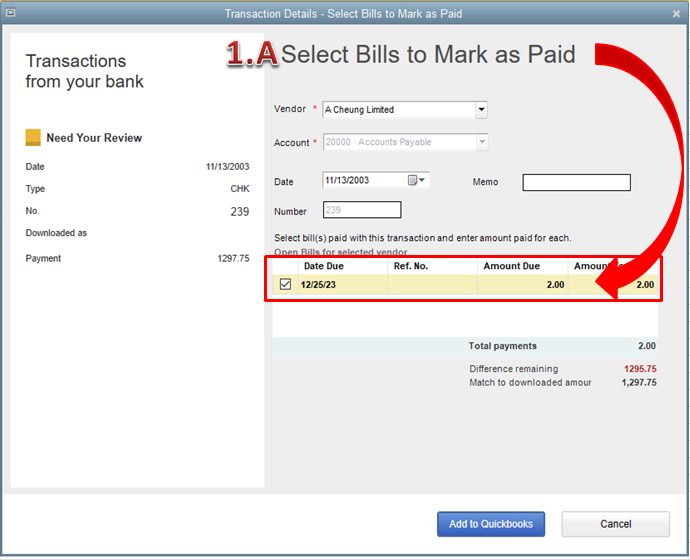Uncheck the 12/25/23 bill checkbox

(x=285, y=284)
